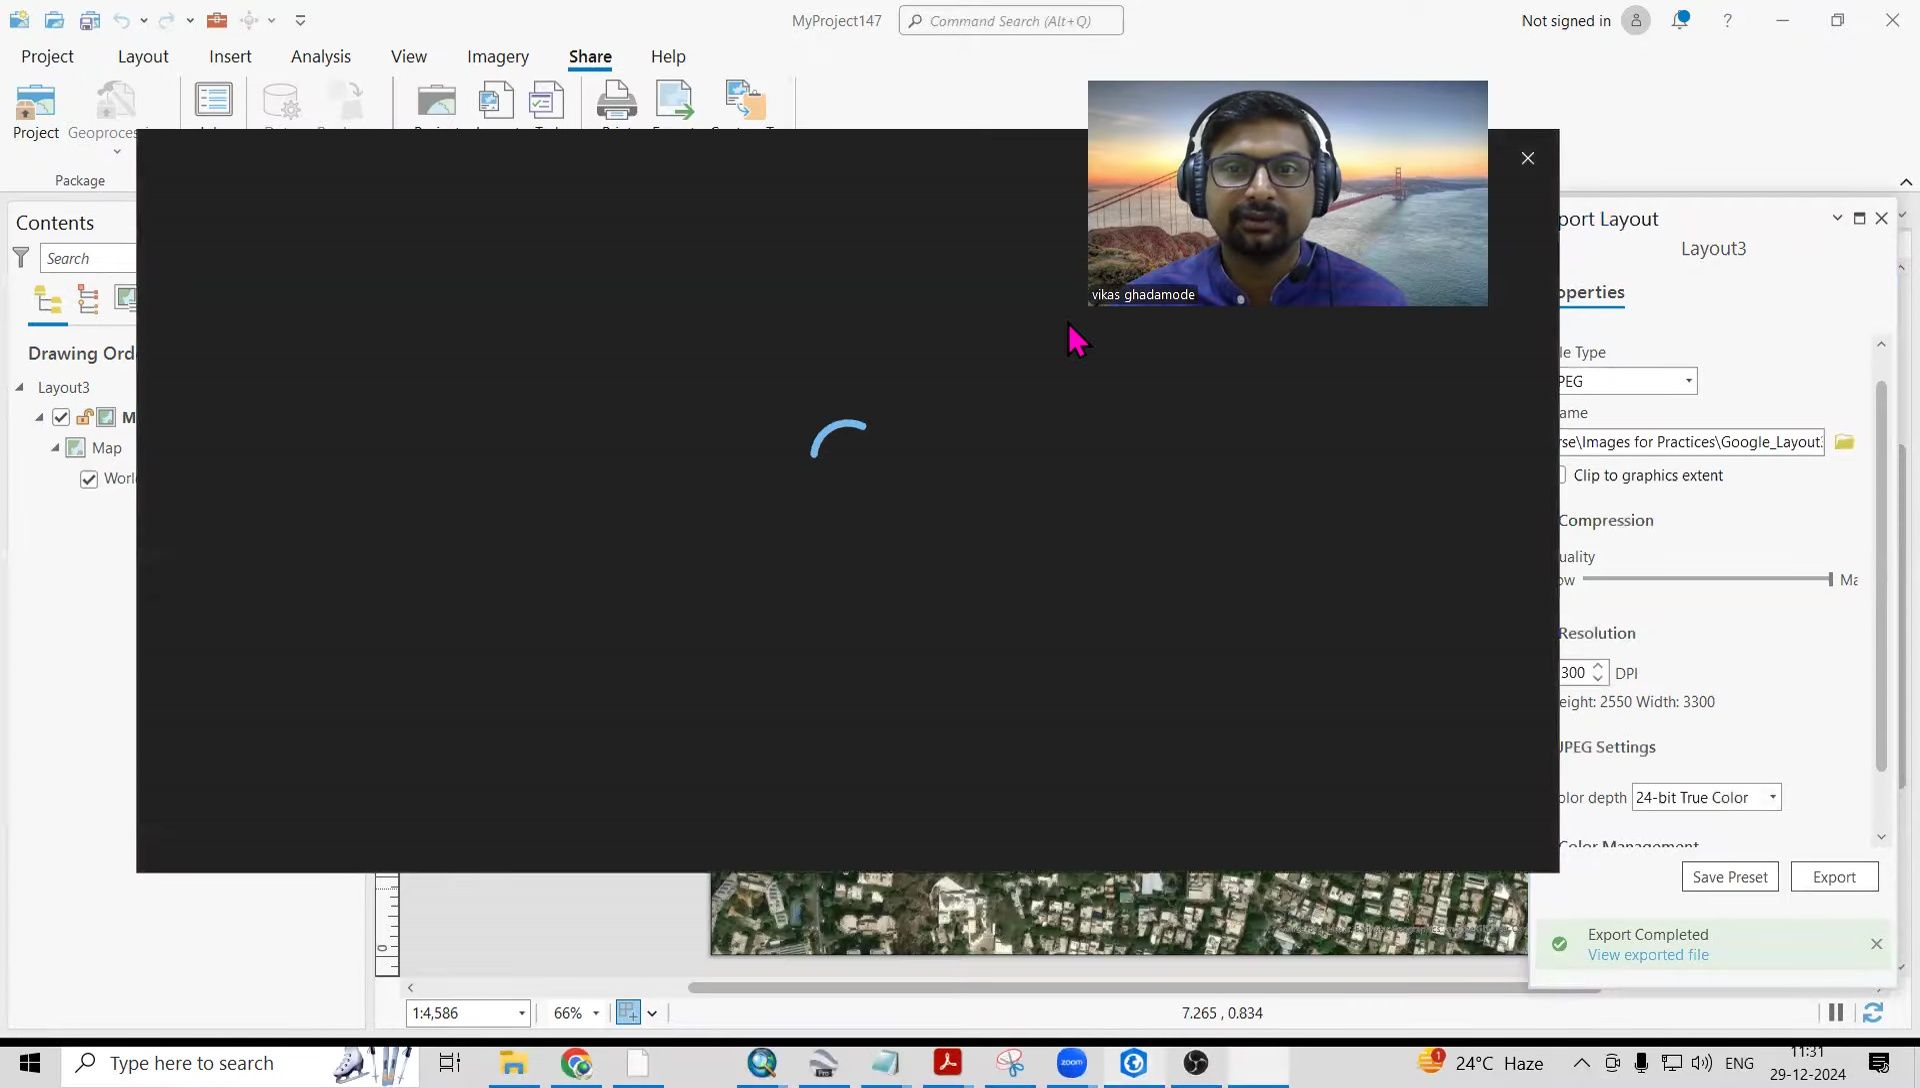This screenshot has height=1088, width=1920.
Task: Click the Save Preset button
Action: pos(1730,877)
